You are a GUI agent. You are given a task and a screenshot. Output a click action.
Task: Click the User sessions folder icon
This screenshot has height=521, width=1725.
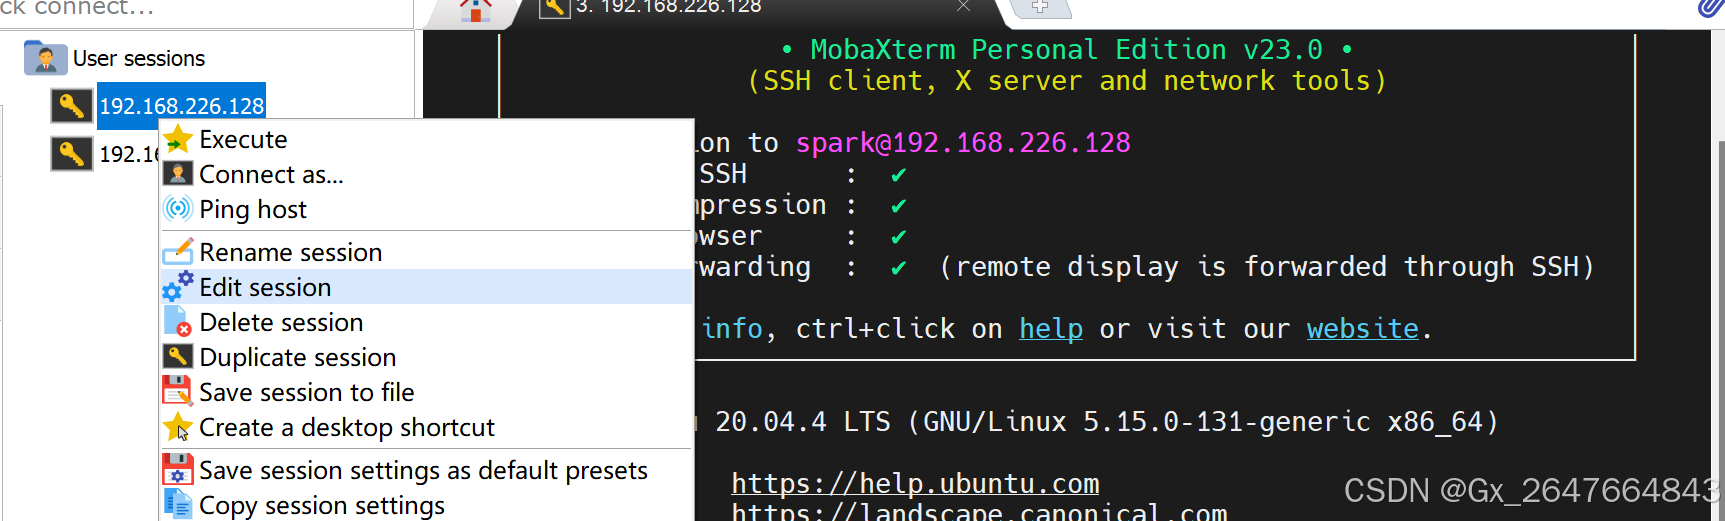[45, 58]
